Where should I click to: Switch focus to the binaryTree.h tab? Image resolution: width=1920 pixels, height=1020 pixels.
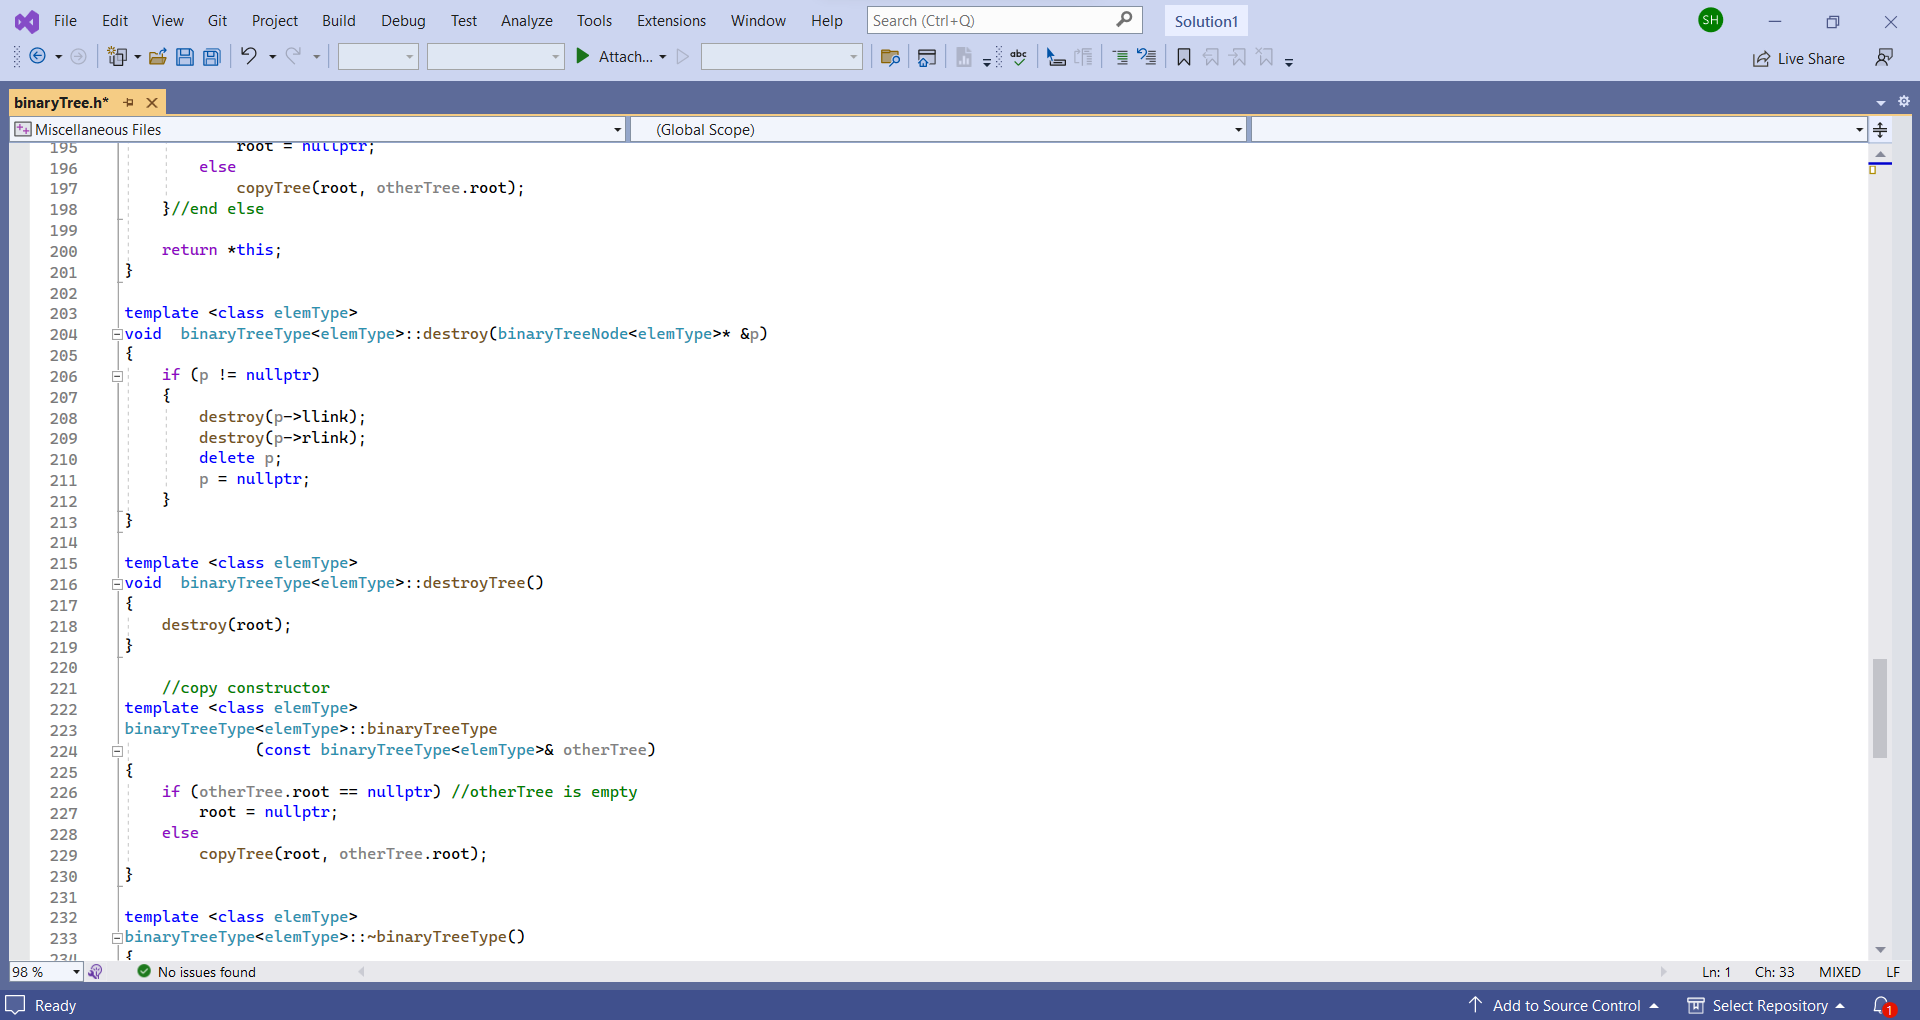coord(61,102)
